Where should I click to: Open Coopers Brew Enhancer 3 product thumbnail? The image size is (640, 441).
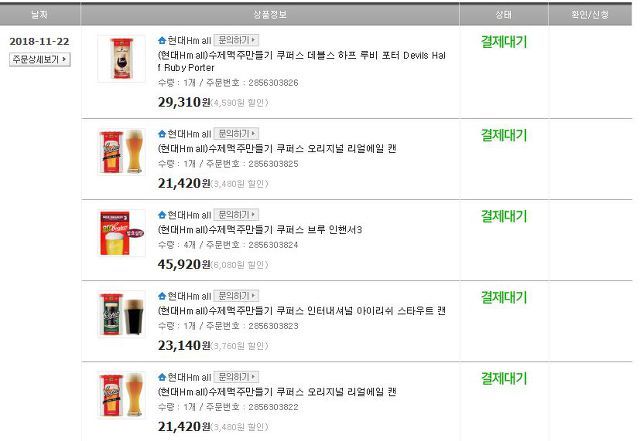[122, 233]
